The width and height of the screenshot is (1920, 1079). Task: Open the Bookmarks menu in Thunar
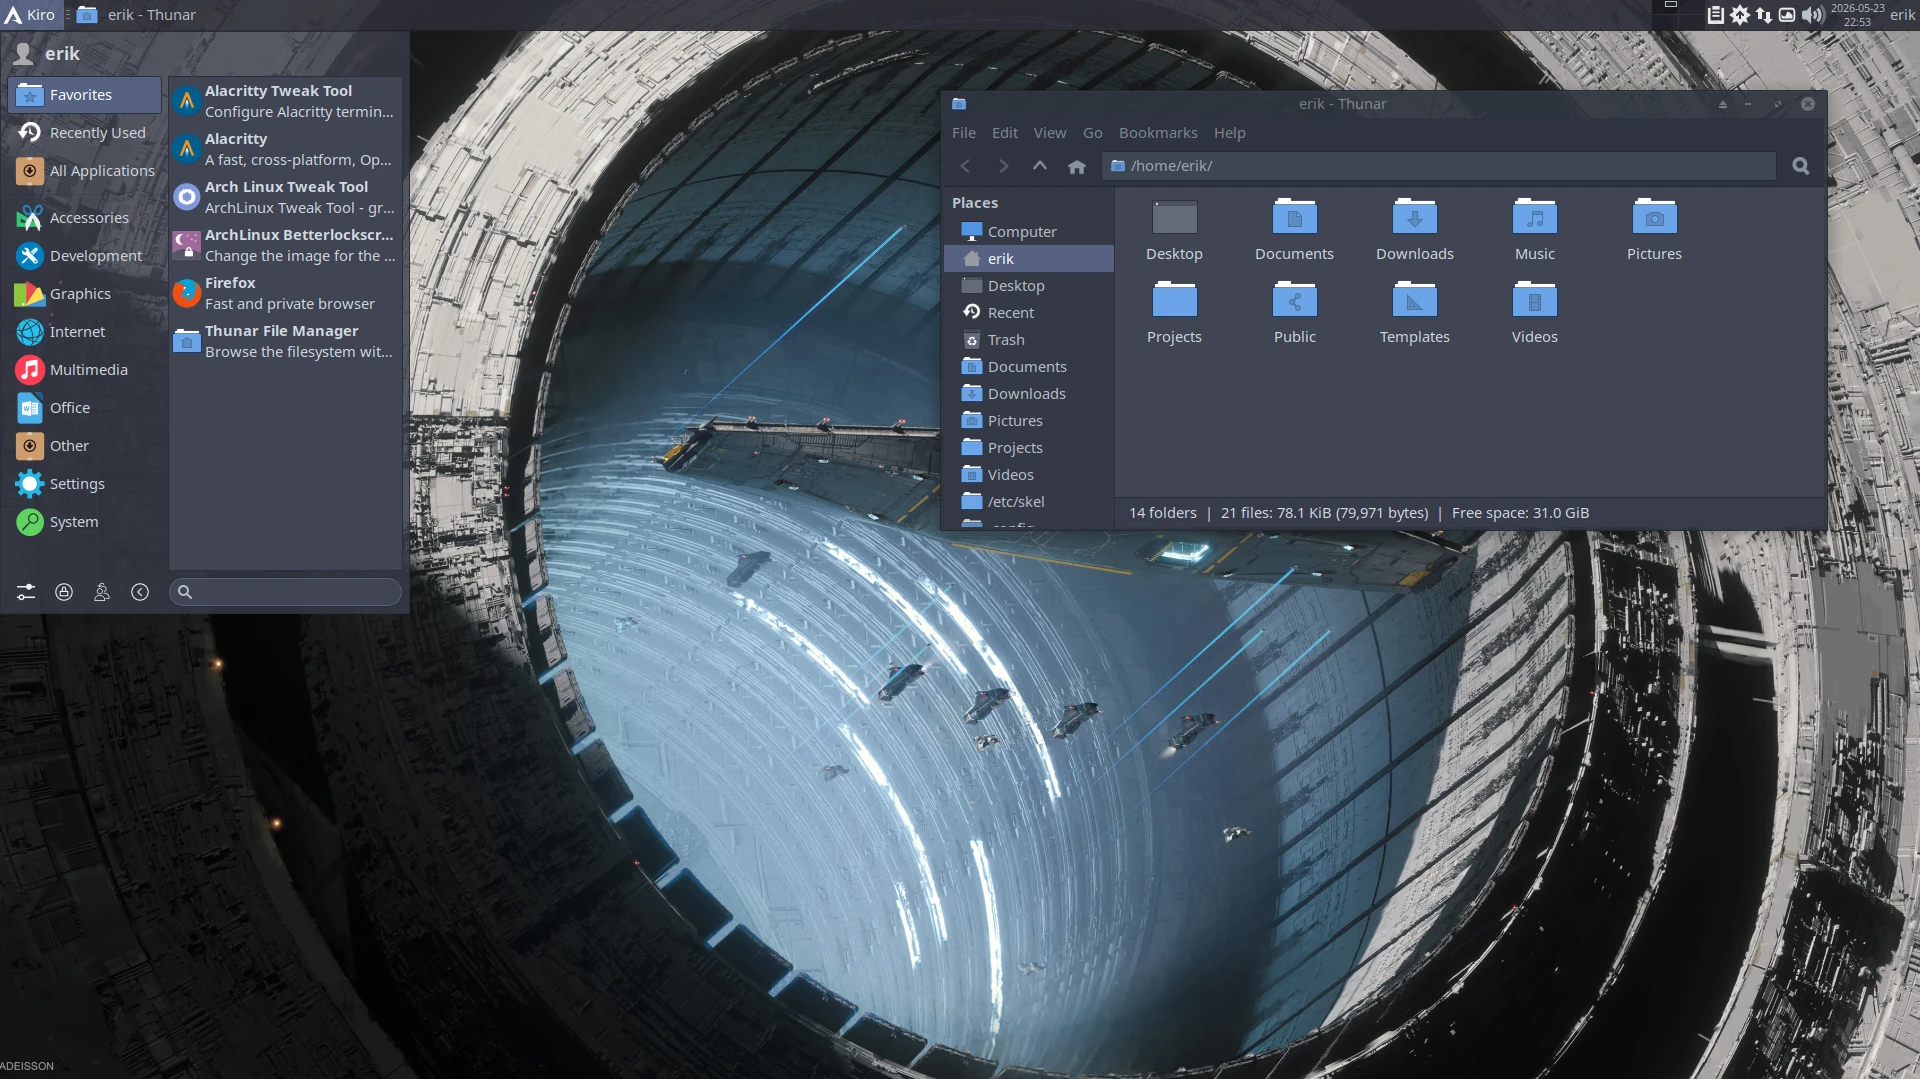1158,133
